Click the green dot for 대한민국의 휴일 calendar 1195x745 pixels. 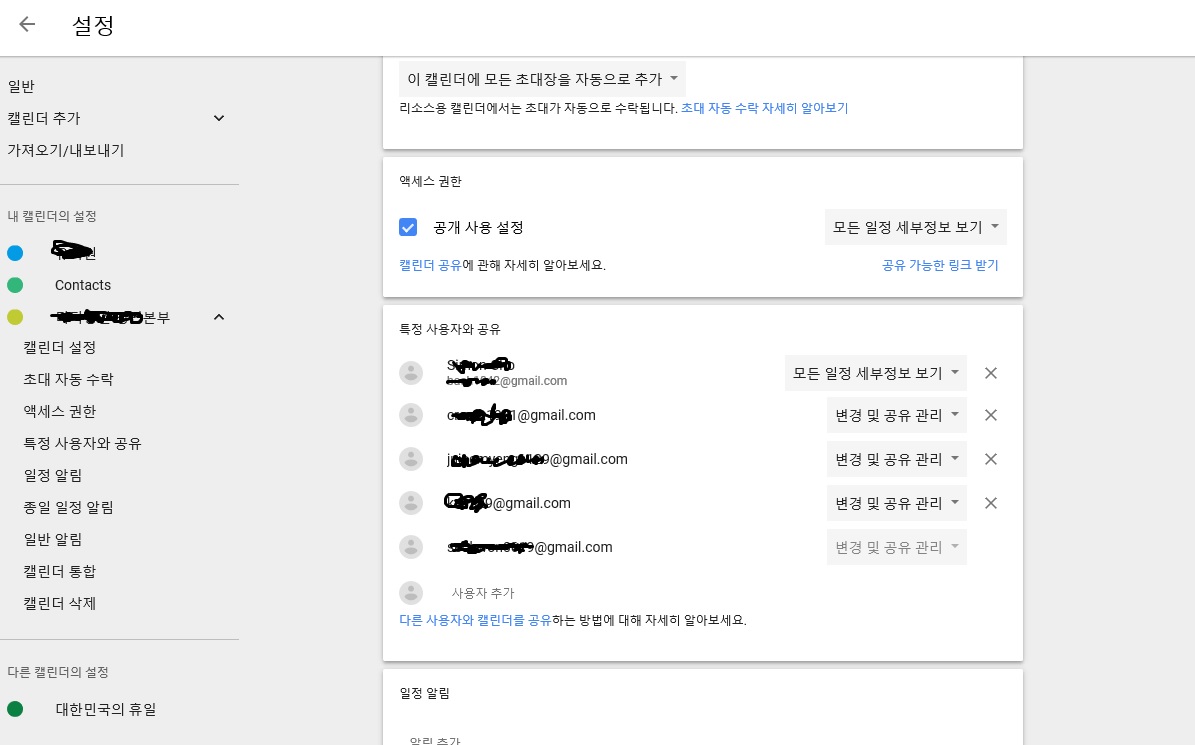[x=15, y=709]
